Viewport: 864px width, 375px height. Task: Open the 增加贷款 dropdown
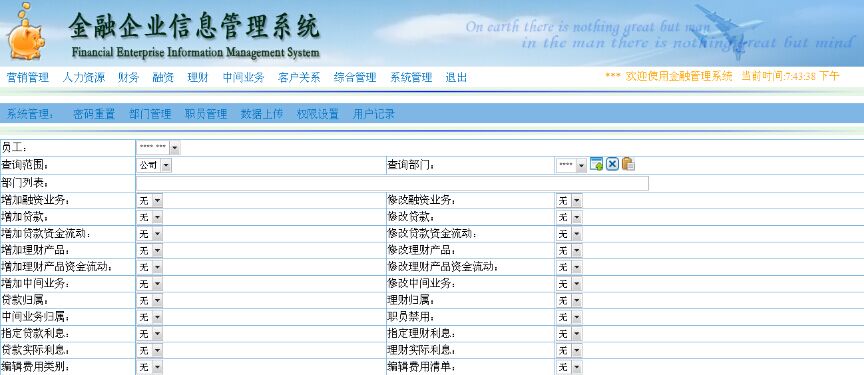150,218
